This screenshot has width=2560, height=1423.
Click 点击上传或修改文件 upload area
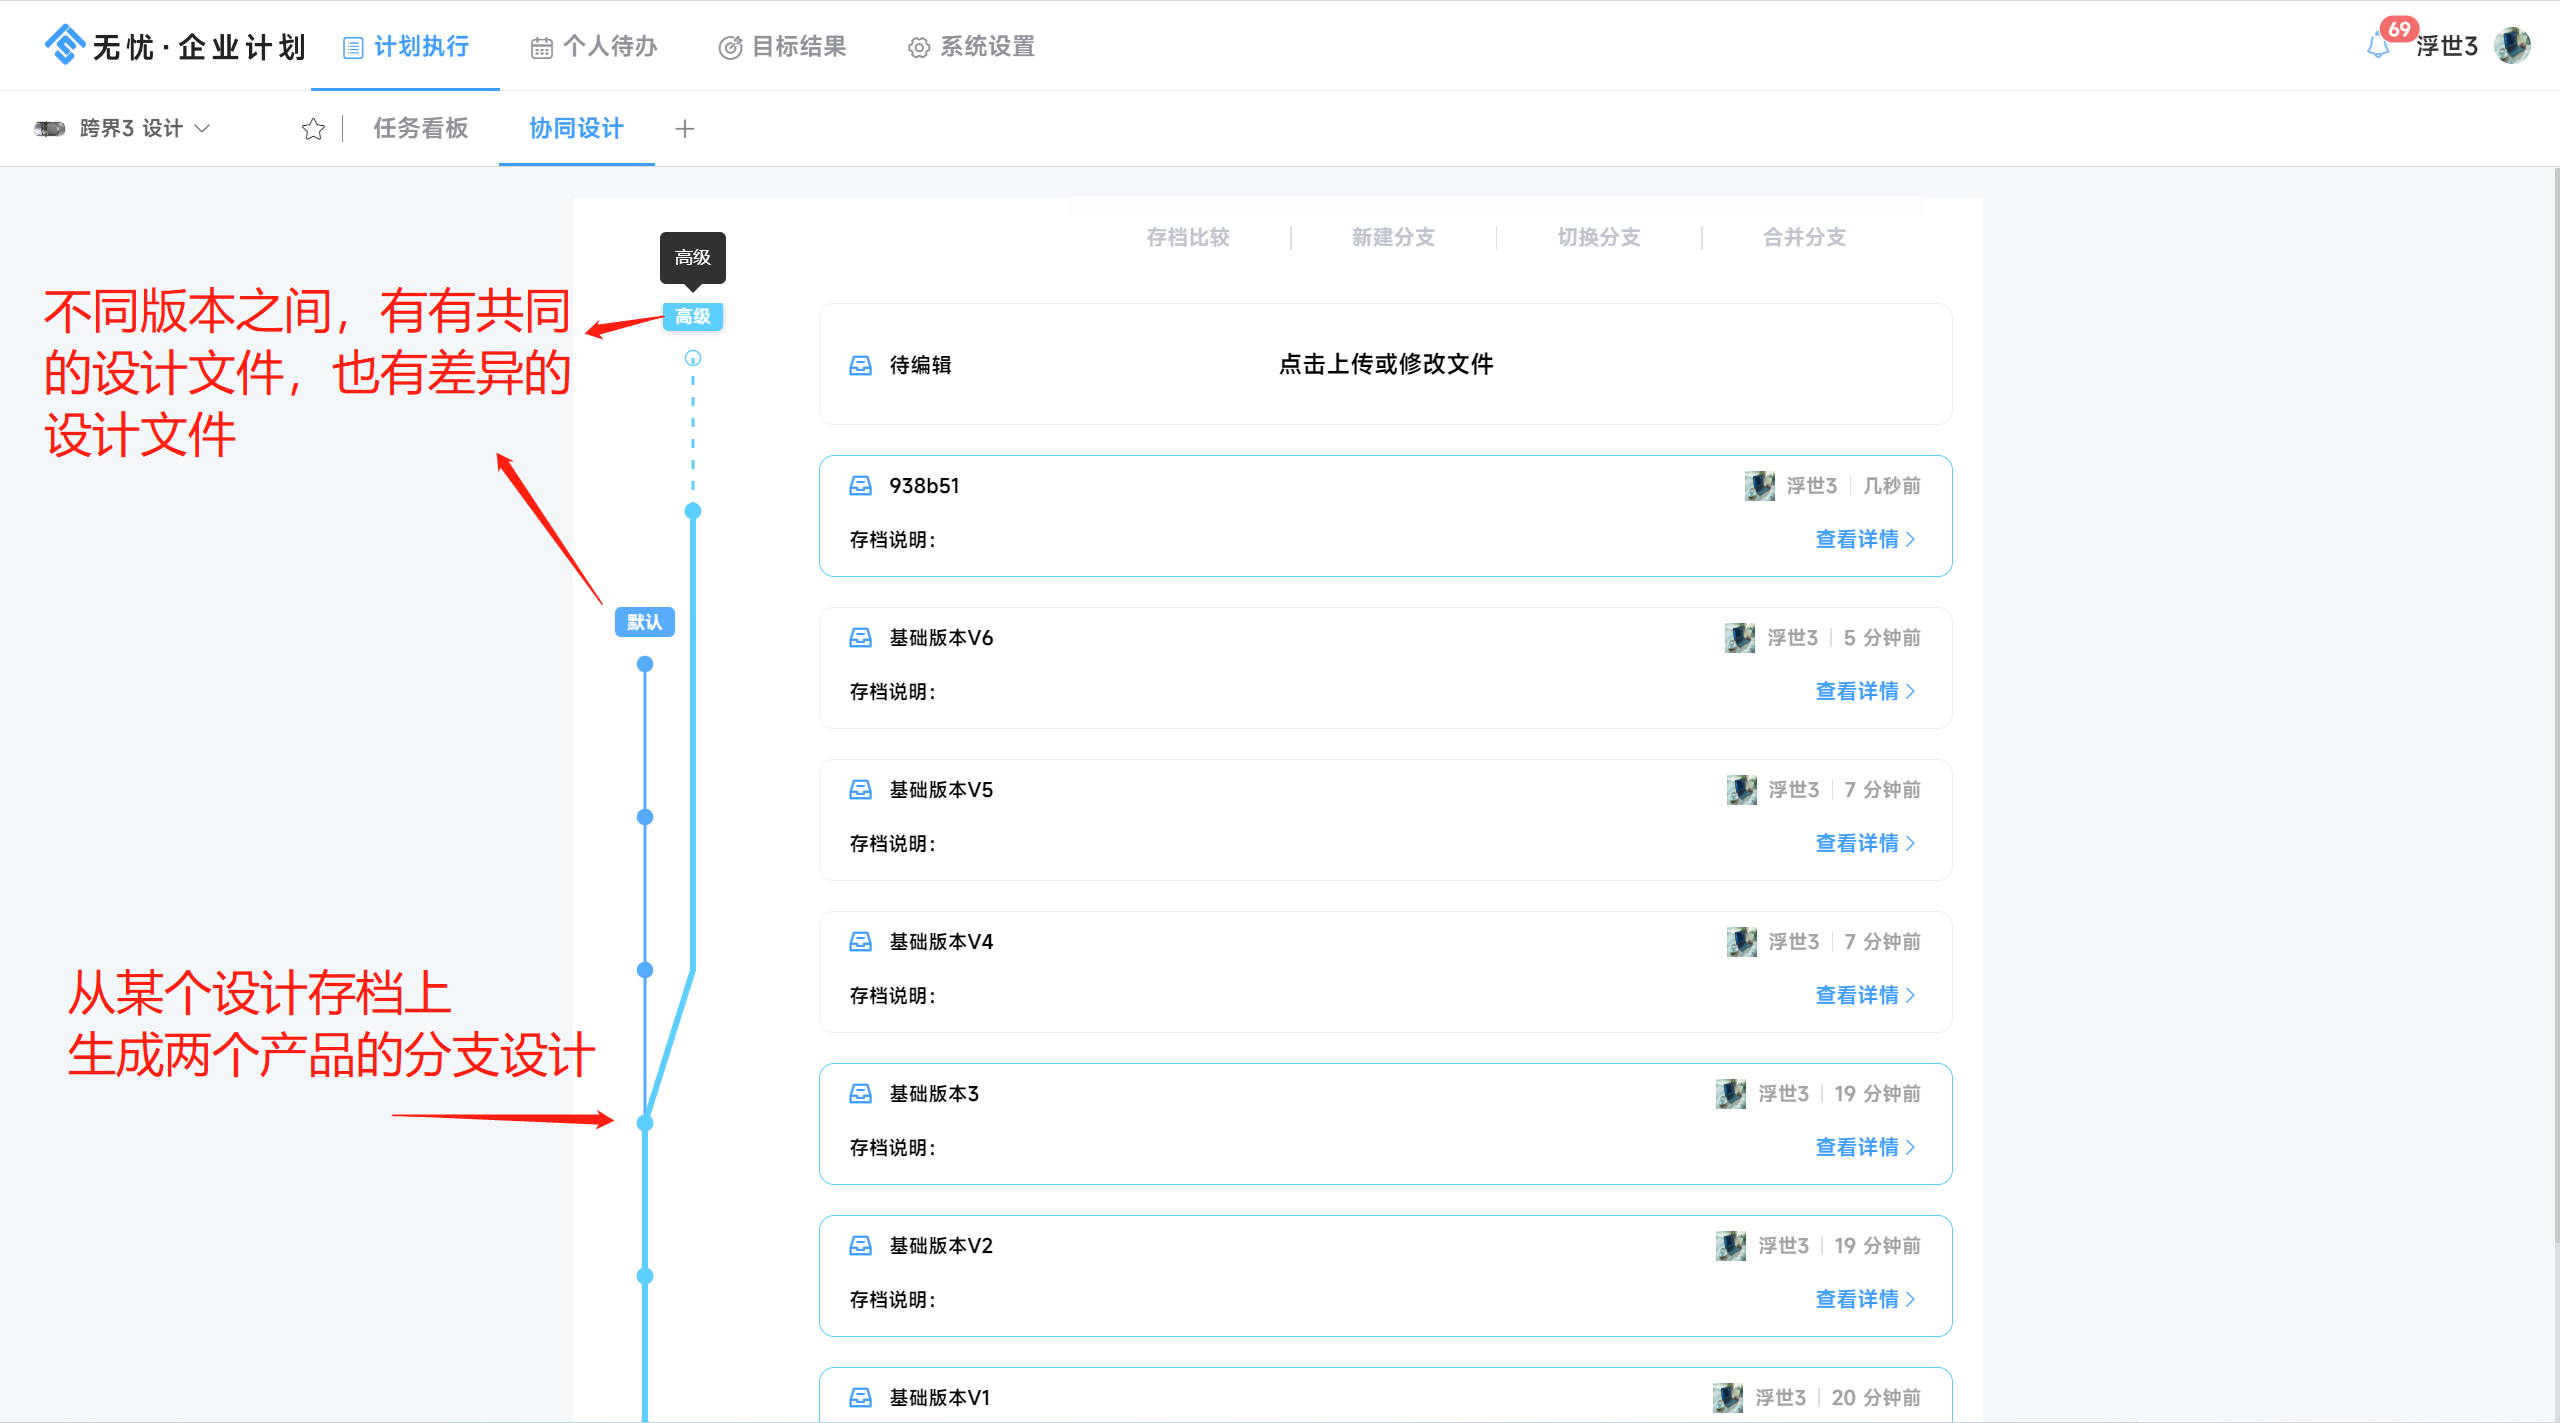coord(1385,364)
